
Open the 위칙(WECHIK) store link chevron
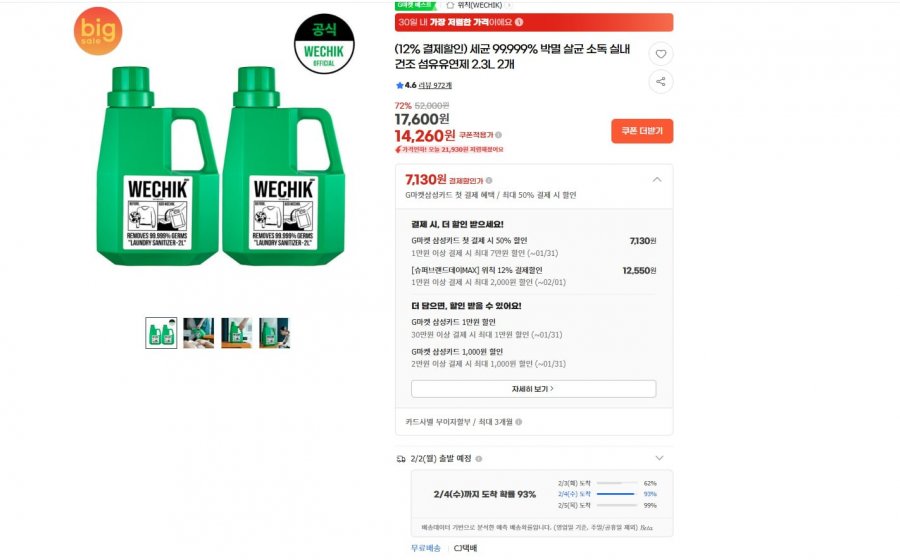[x=509, y=5]
